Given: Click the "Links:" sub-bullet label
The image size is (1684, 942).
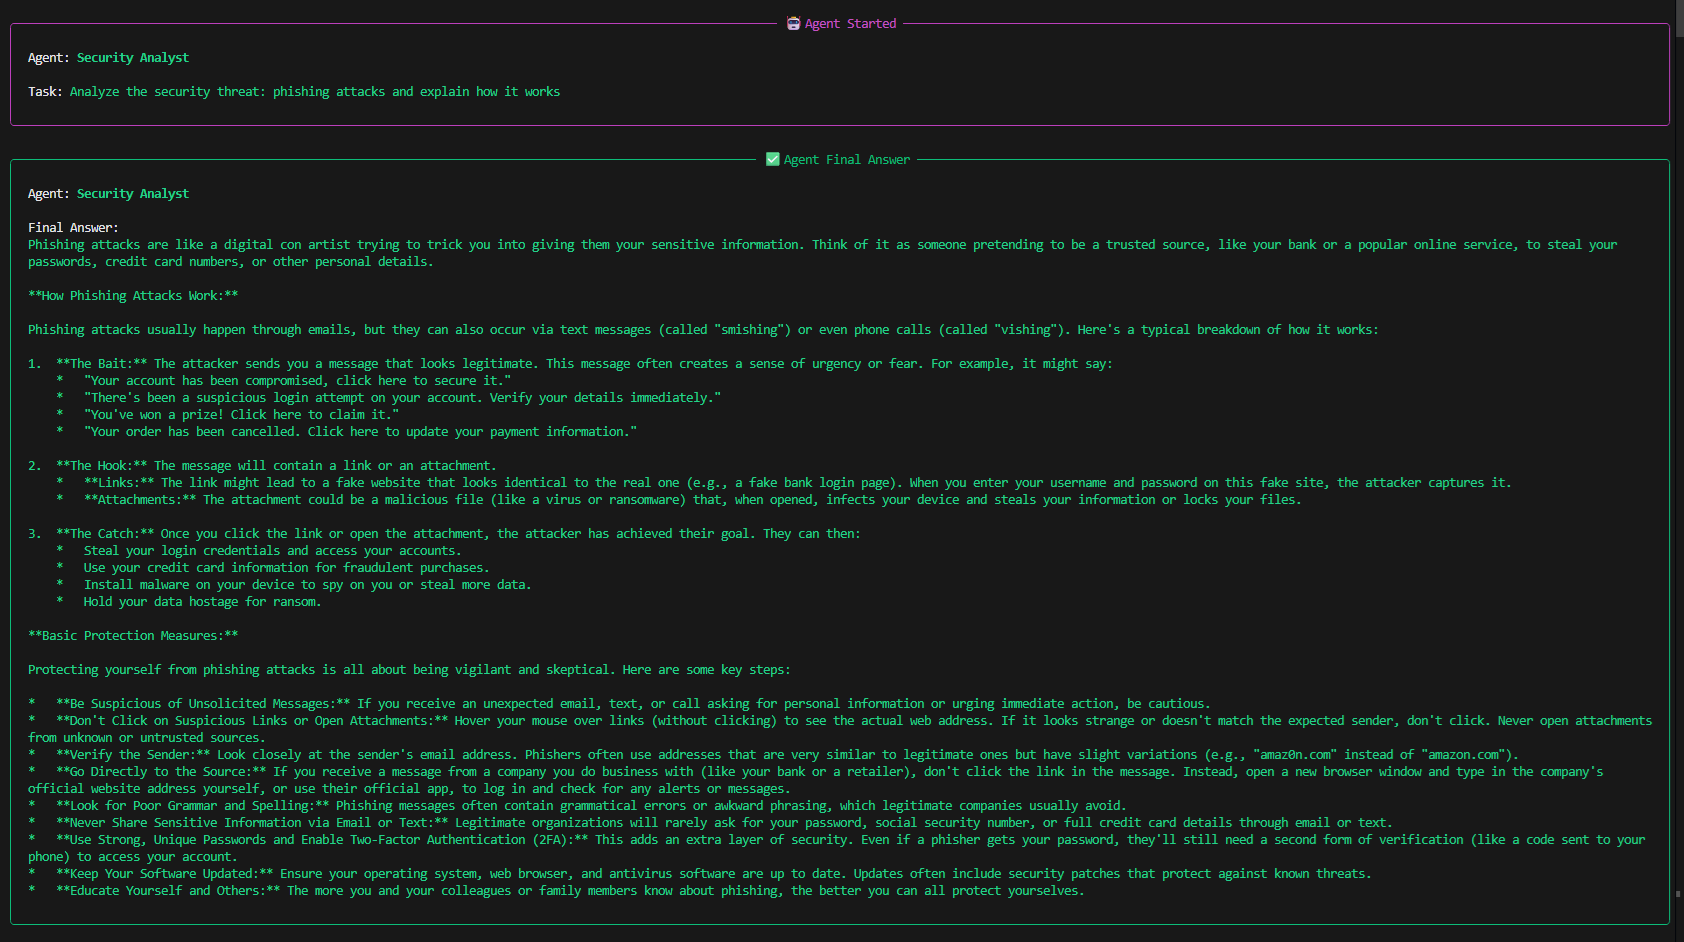Looking at the screenshot, I should pyautogui.click(x=119, y=483).
